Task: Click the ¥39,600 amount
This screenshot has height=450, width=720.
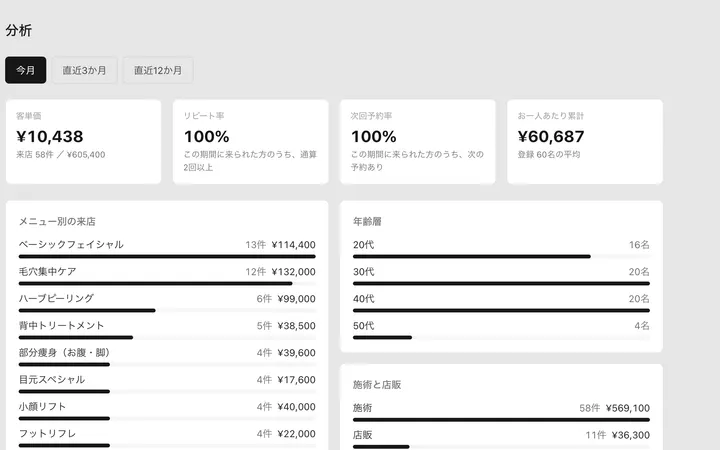Action: (297, 353)
